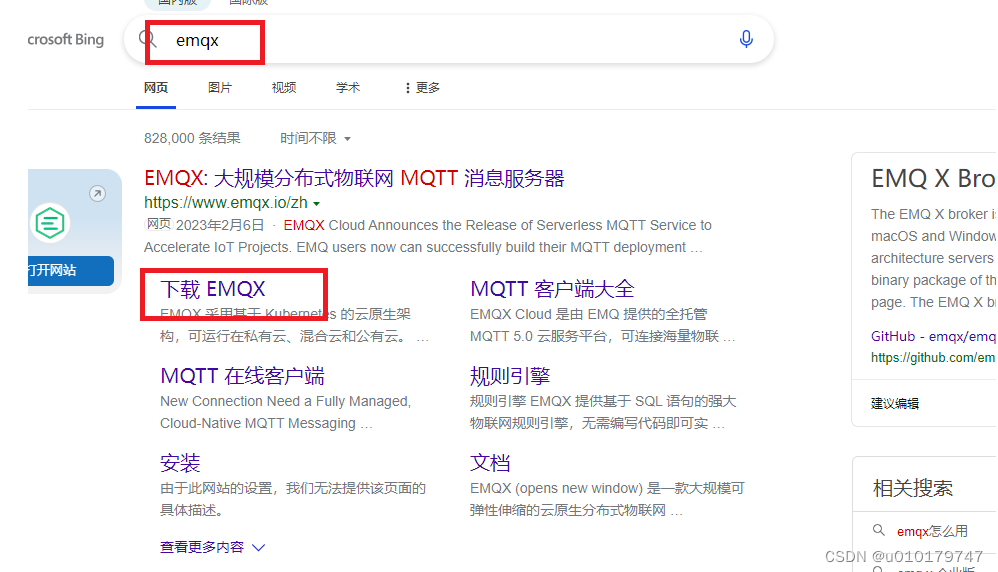
Task: Click the magnifier search icon in search box
Action: click(148, 39)
